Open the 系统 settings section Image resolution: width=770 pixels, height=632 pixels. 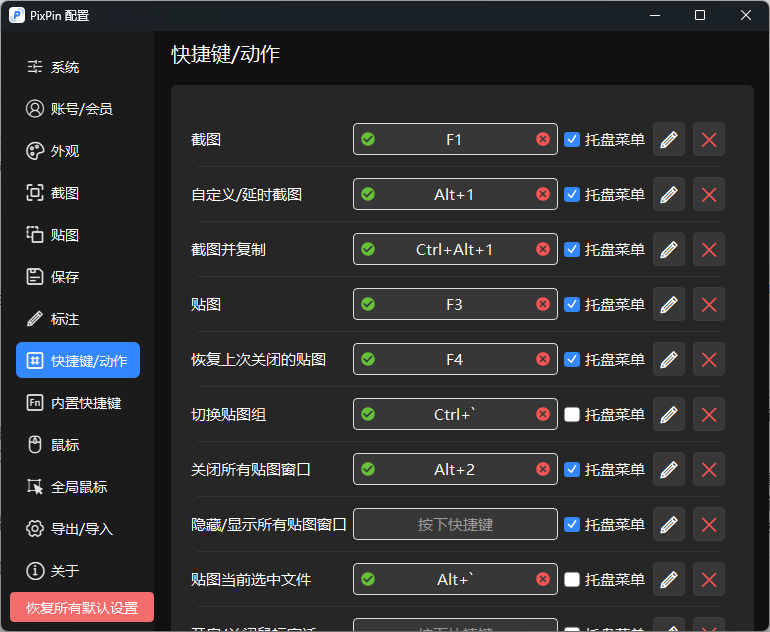click(65, 67)
